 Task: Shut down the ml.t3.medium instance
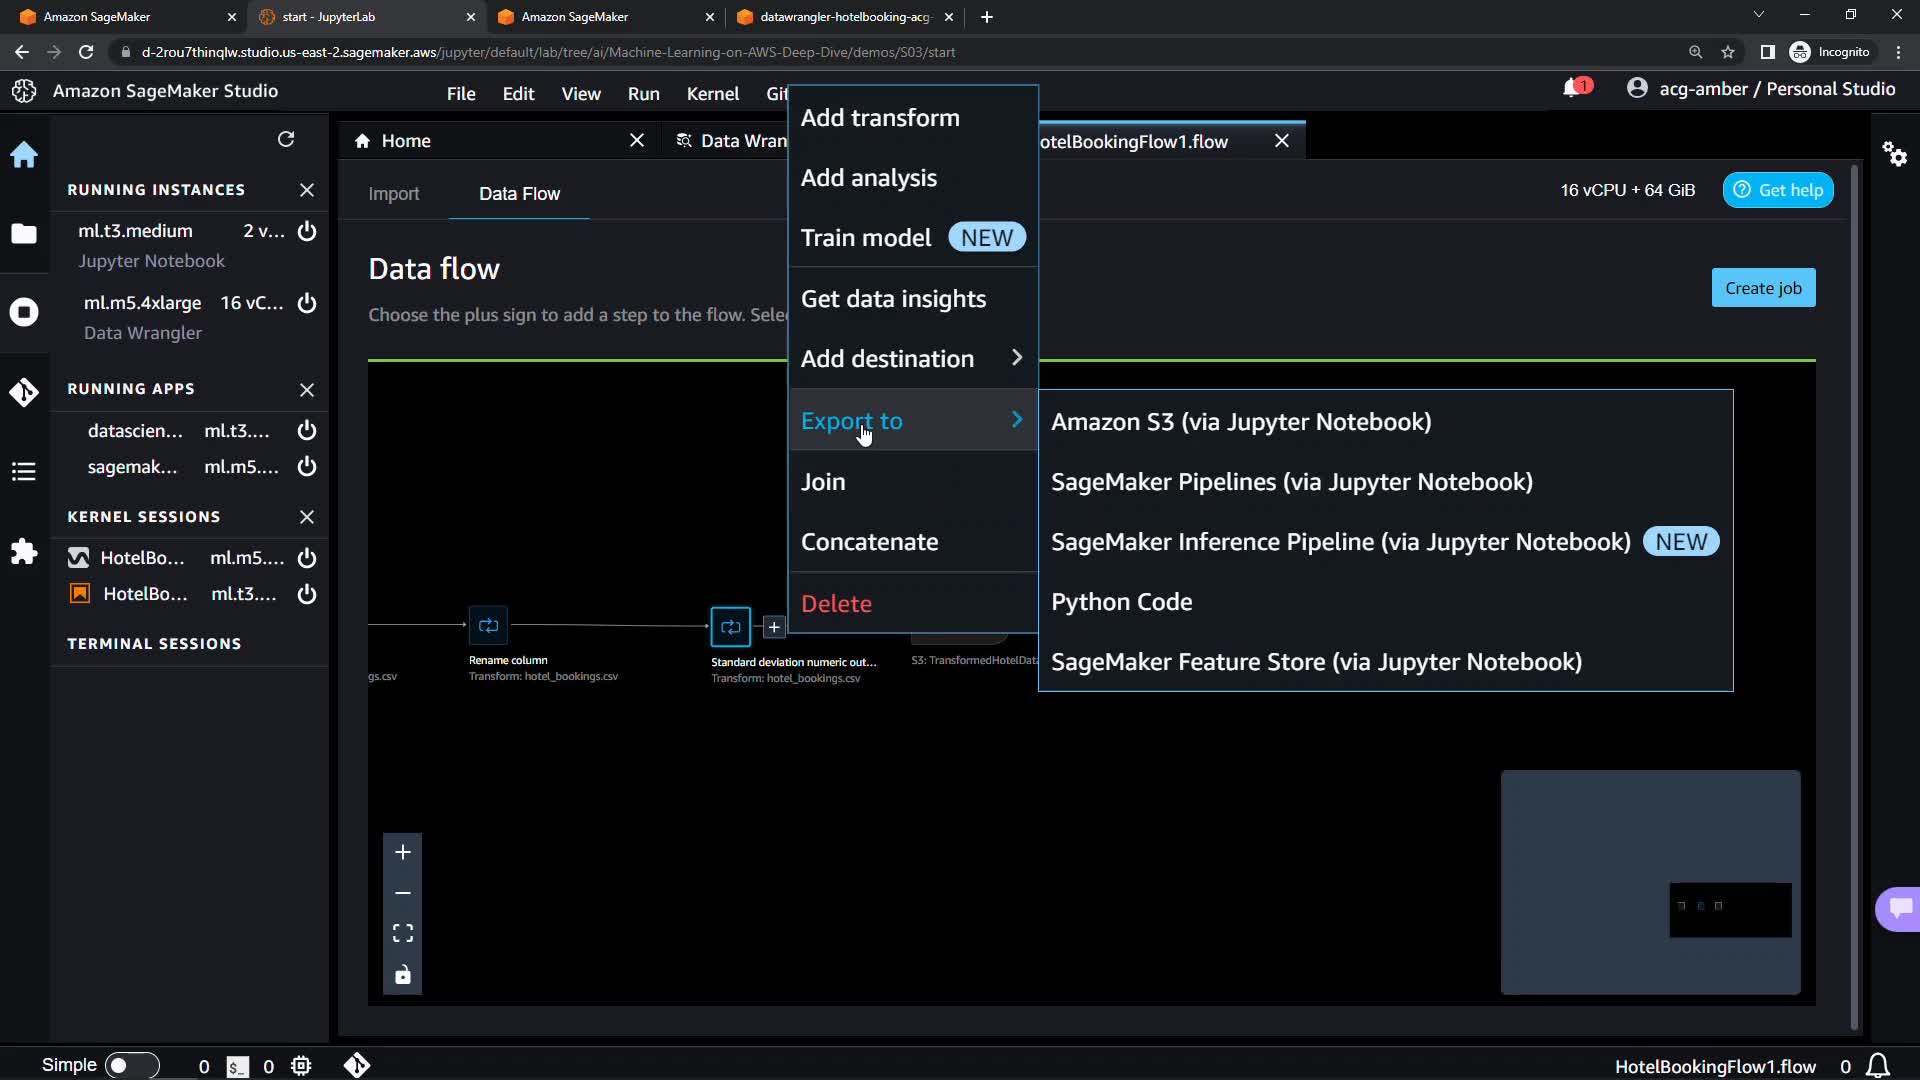pyautogui.click(x=307, y=231)
